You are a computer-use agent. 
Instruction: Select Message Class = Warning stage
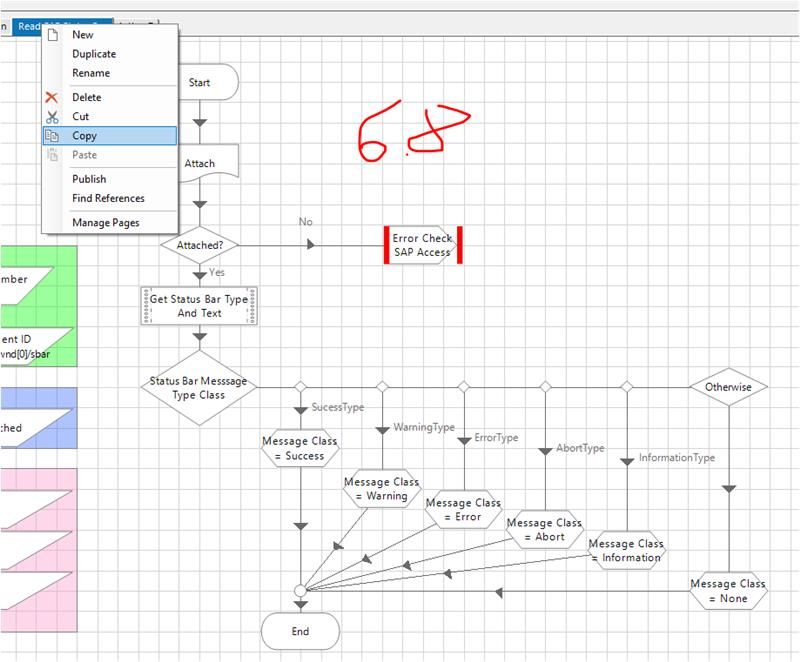382,489
